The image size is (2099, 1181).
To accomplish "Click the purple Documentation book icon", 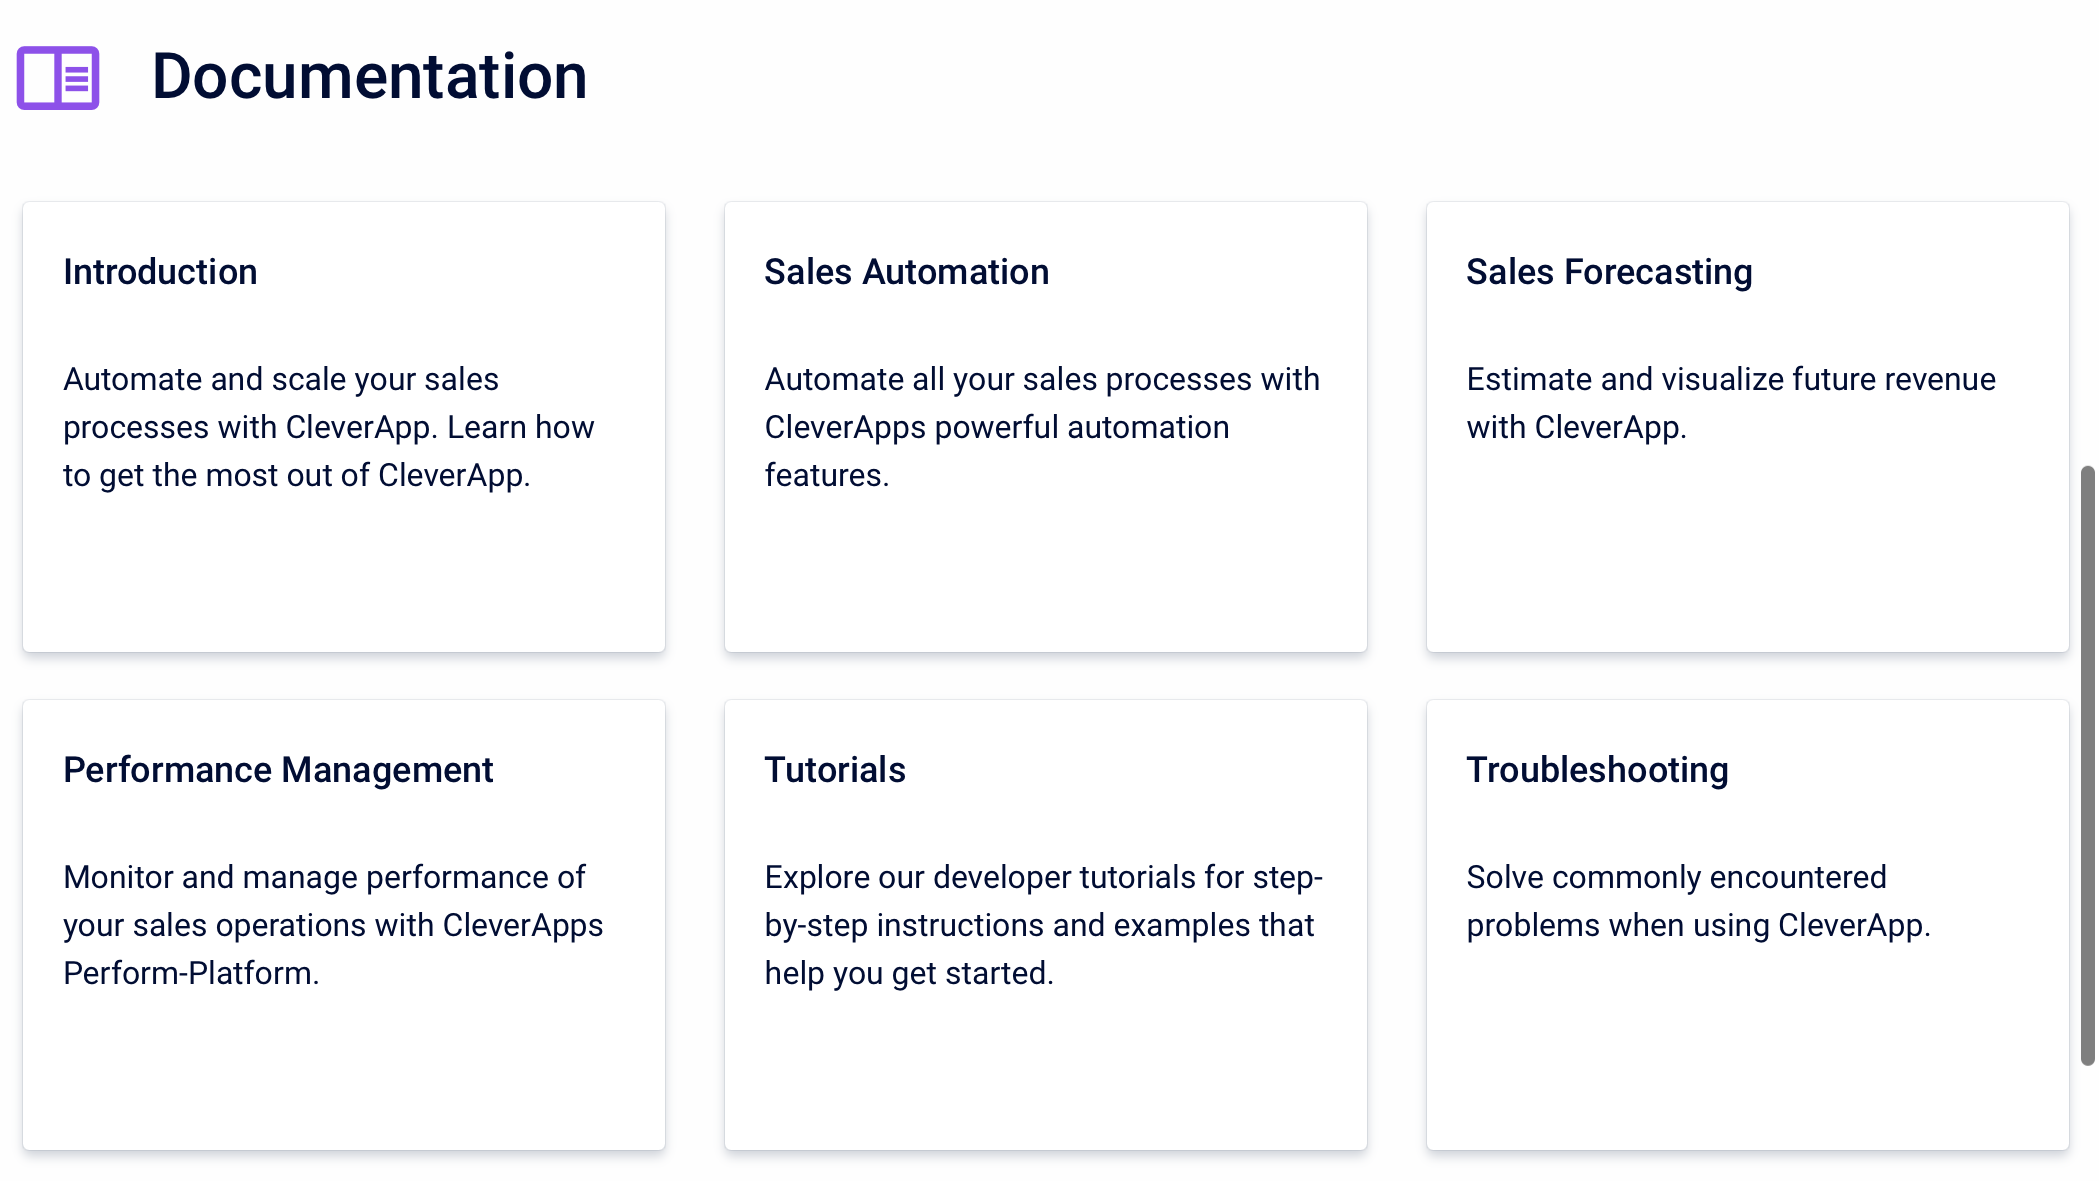I will point(58,77).
